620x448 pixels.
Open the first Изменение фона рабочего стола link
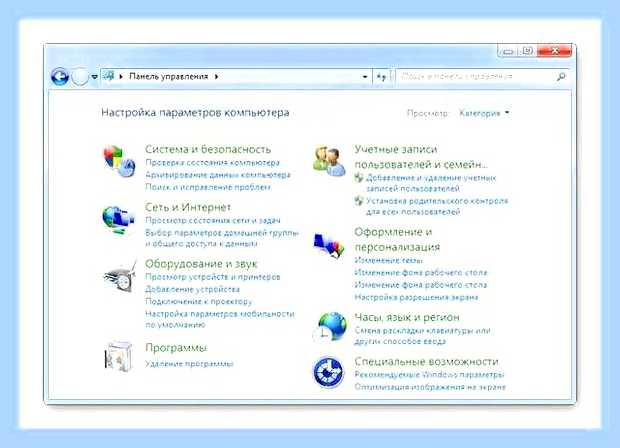pos(421,272)
